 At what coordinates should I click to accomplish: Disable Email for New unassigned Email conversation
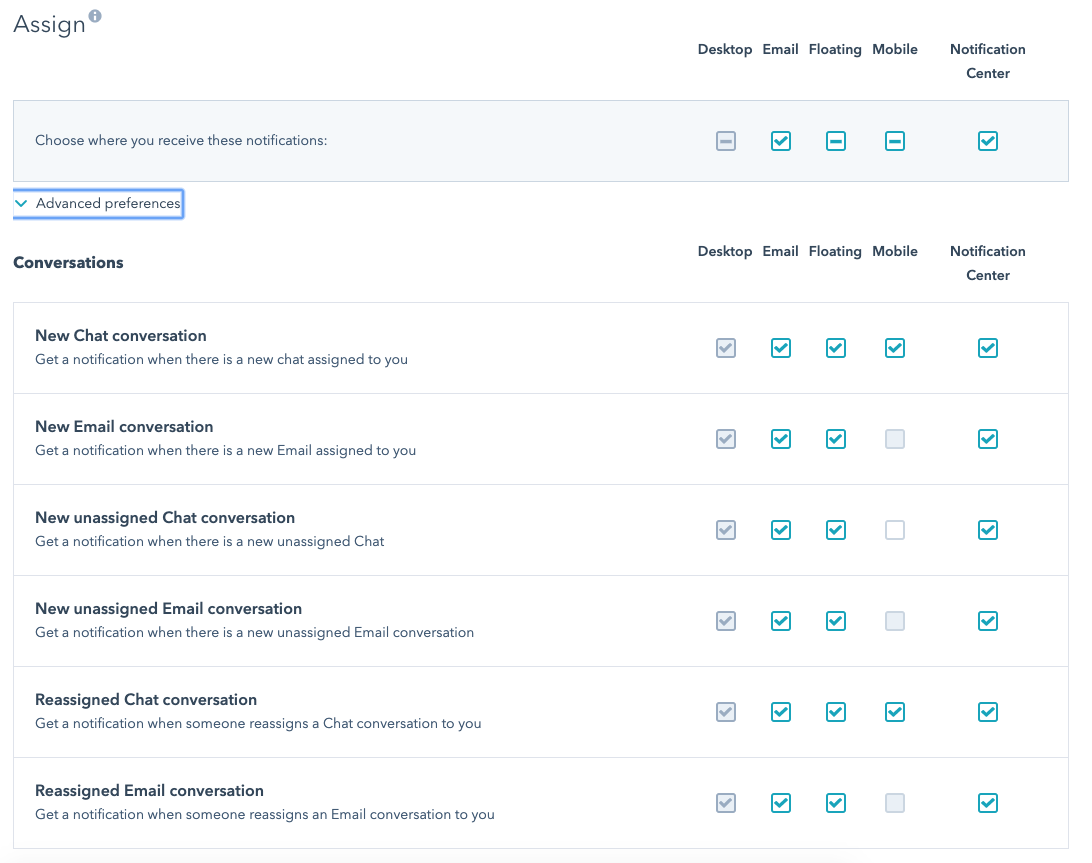781,621
